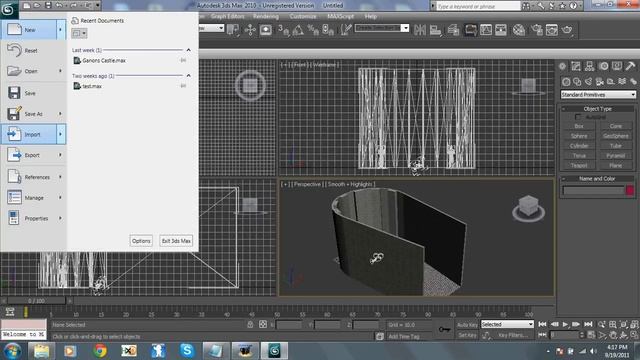Select the Move transform tool

[x=250, y=30]
